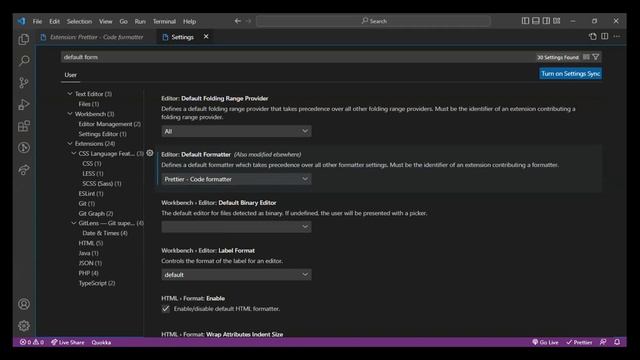The height and width of the screenshot is (360, 640).
Task: Select ESLint in settings tree
Action: point(91,193)
